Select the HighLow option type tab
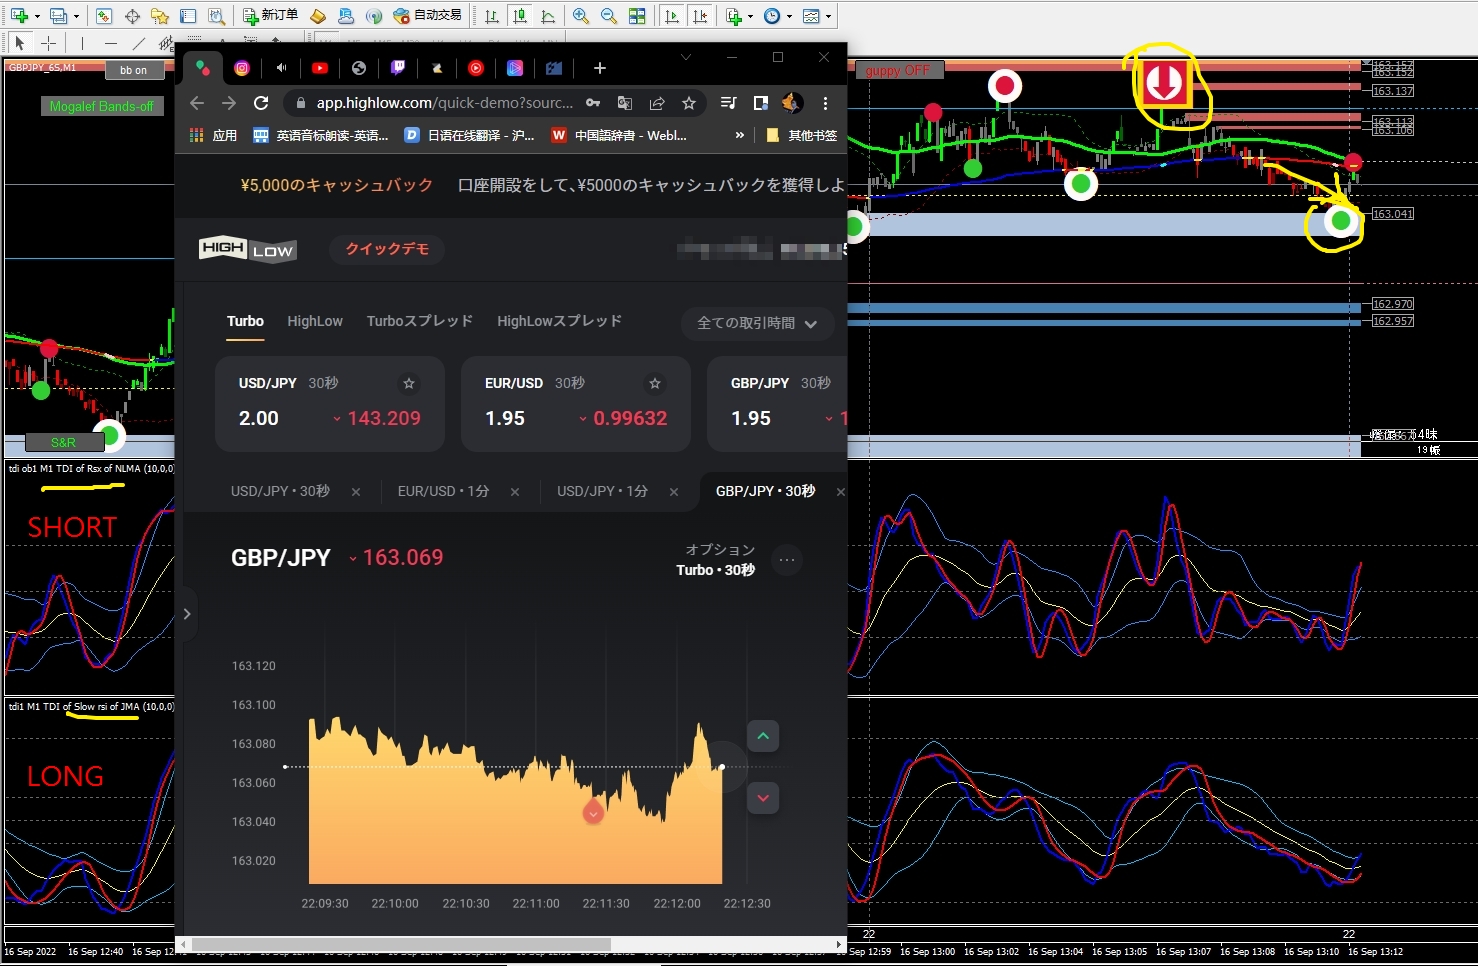 315,321
